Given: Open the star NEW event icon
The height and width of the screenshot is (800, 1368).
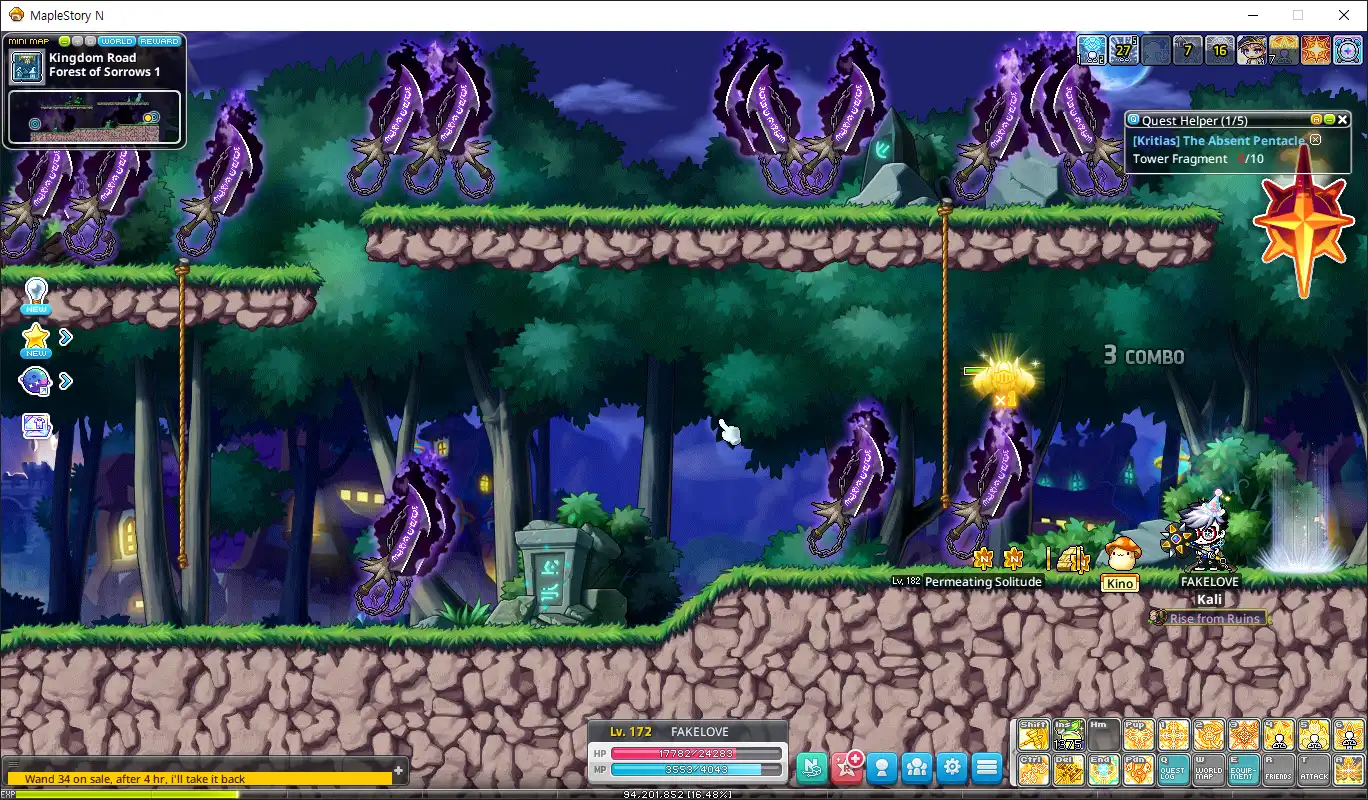Looking at the screenshot, I should point(36,340).
